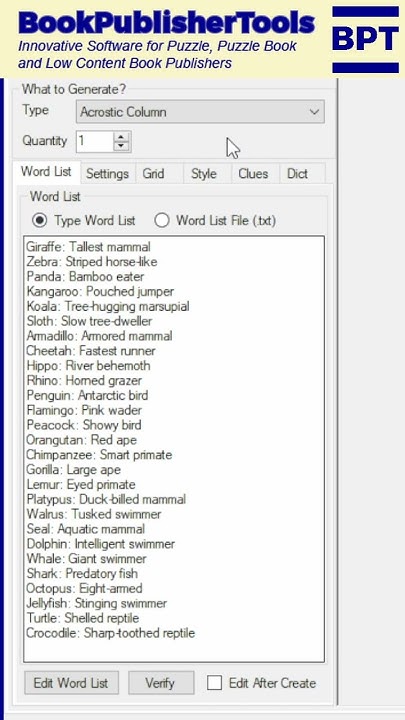Click the 'Kangaroo: Pouched jumper' line
The height and width of the screenshot is (720, 405).
pyautogui.click(x=100, y=292)
